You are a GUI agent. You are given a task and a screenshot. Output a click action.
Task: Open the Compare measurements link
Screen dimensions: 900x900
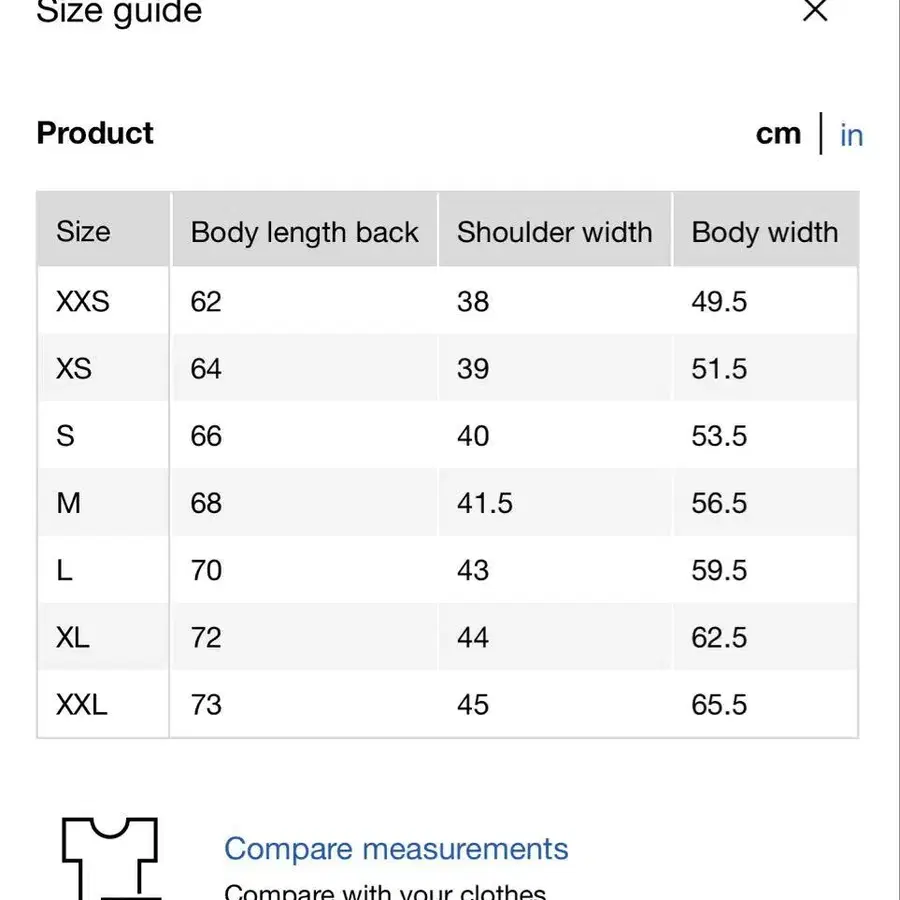click(396, 849)
